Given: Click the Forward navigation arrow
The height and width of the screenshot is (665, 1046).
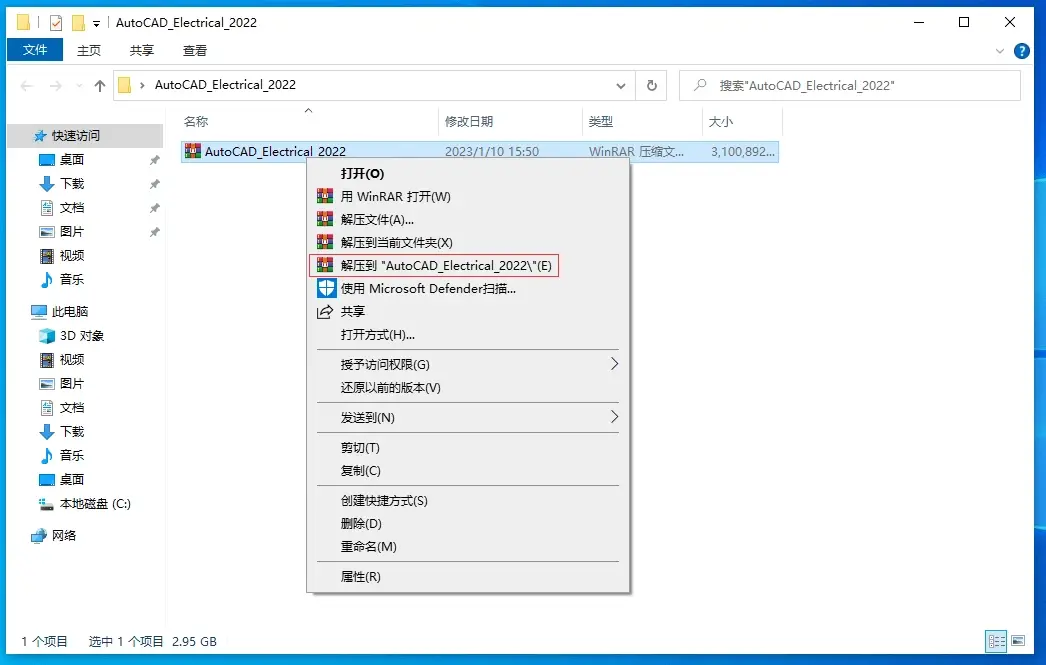Looking at the screenshot, I should click(x=56, y=85).
